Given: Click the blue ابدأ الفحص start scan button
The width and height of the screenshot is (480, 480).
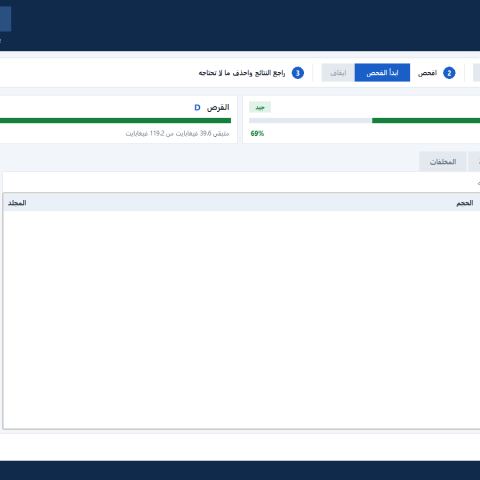Looking at the screenshot, I should 382,73.
